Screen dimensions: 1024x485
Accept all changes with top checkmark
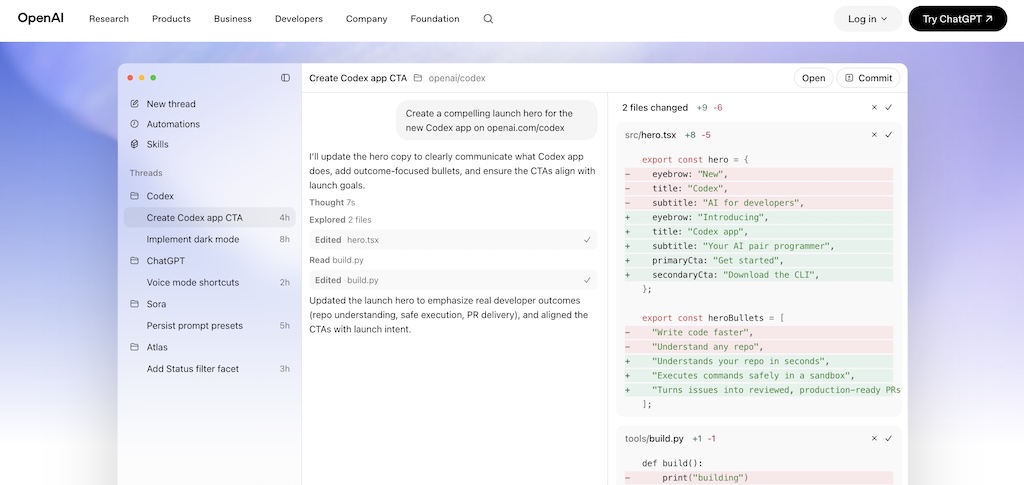coord(889,108)
